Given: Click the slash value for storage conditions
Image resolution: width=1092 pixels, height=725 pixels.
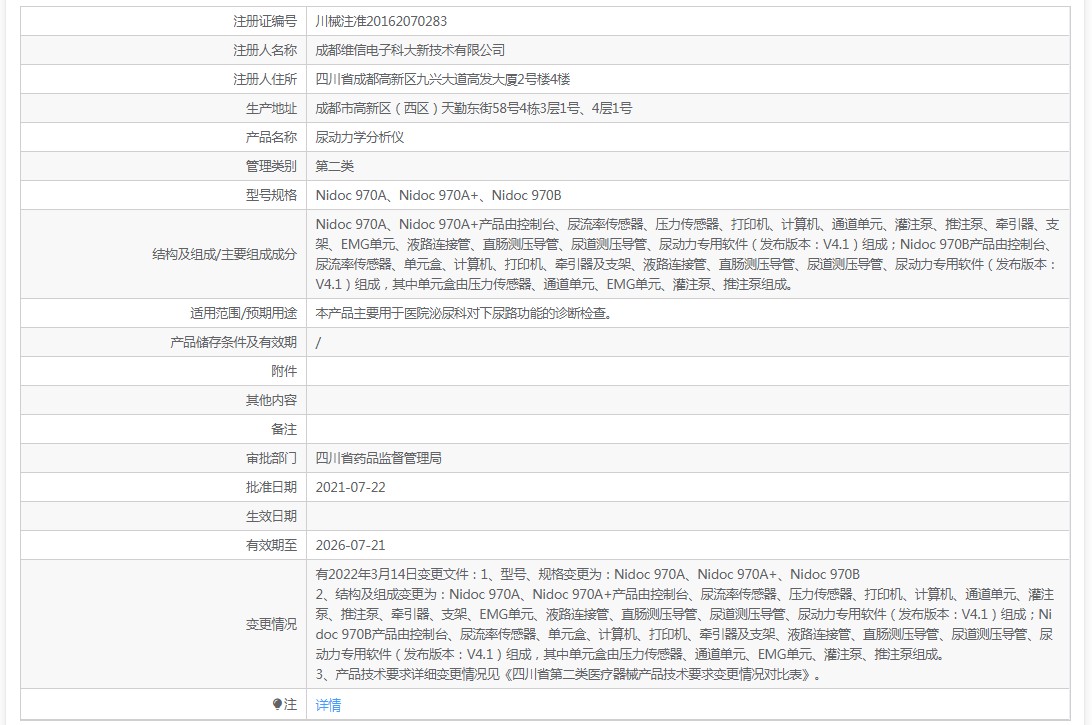Looking at the screenshot, I should coord(318,343).
